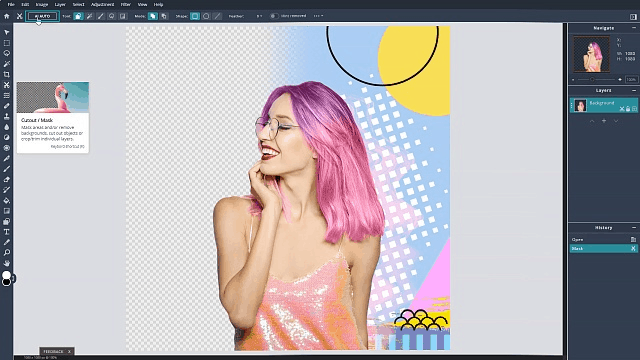Collapse the Layers panel
The width and height of the screenshot is (640, 360).
(634, 90)
